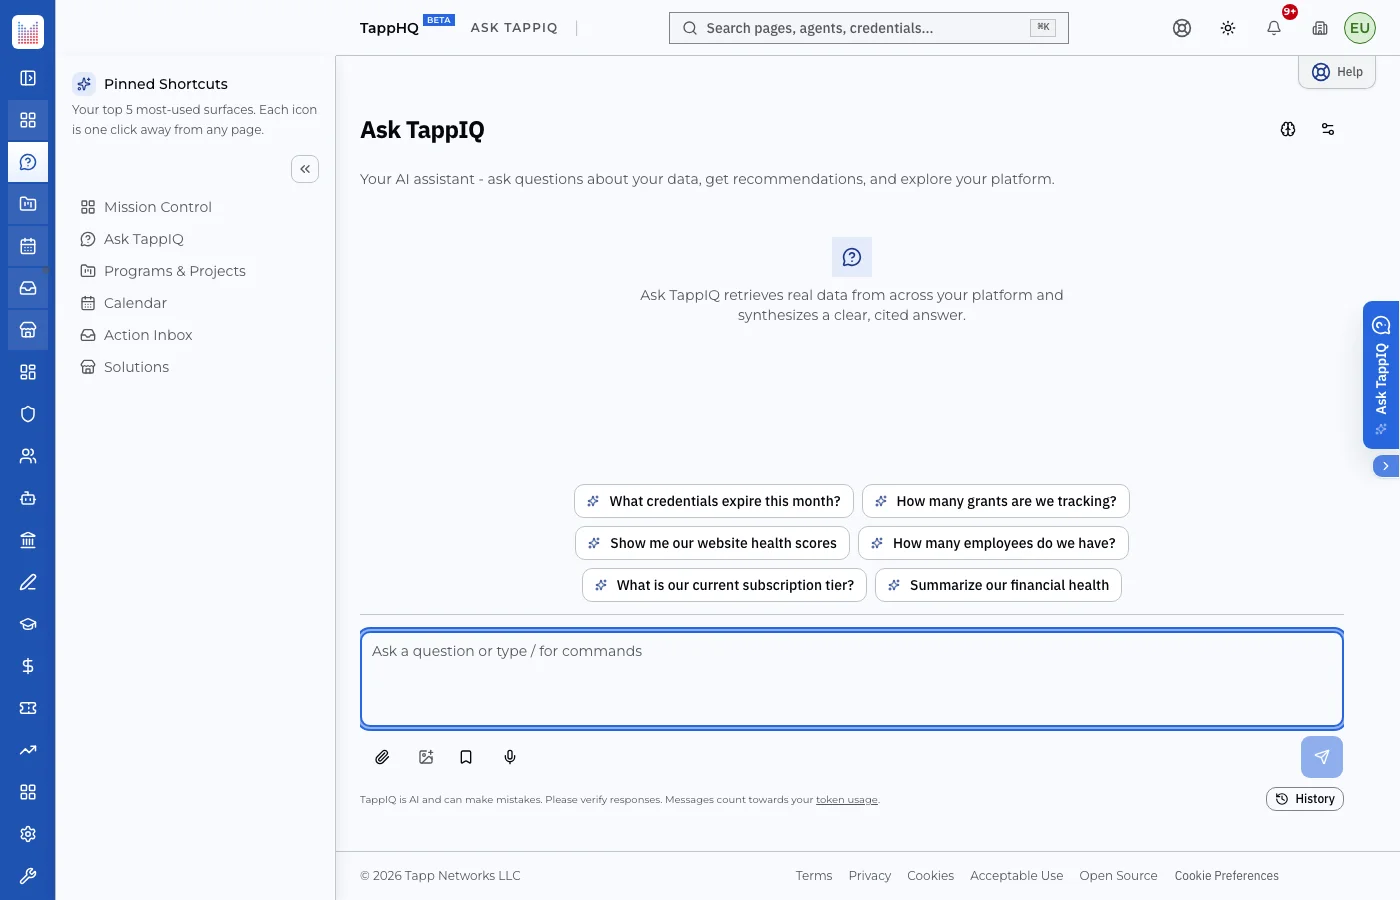Open the sliders settings icon near title
This screenshot has width=1400, height=900.
pyautogui.click(x=1328, y=129)
